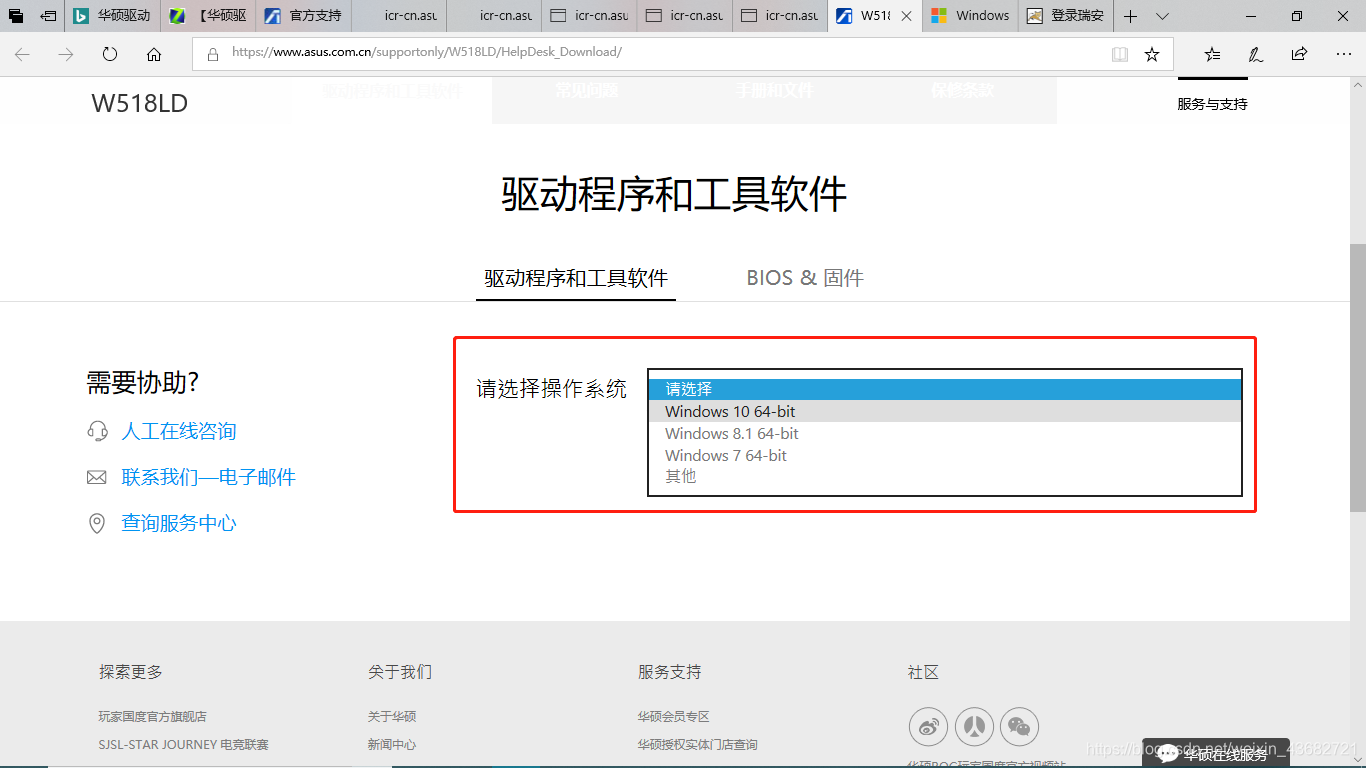The width and height of the screenshot is (1366, 768).
Task: Click the 探索更多 footer heading
Action: 130,672
